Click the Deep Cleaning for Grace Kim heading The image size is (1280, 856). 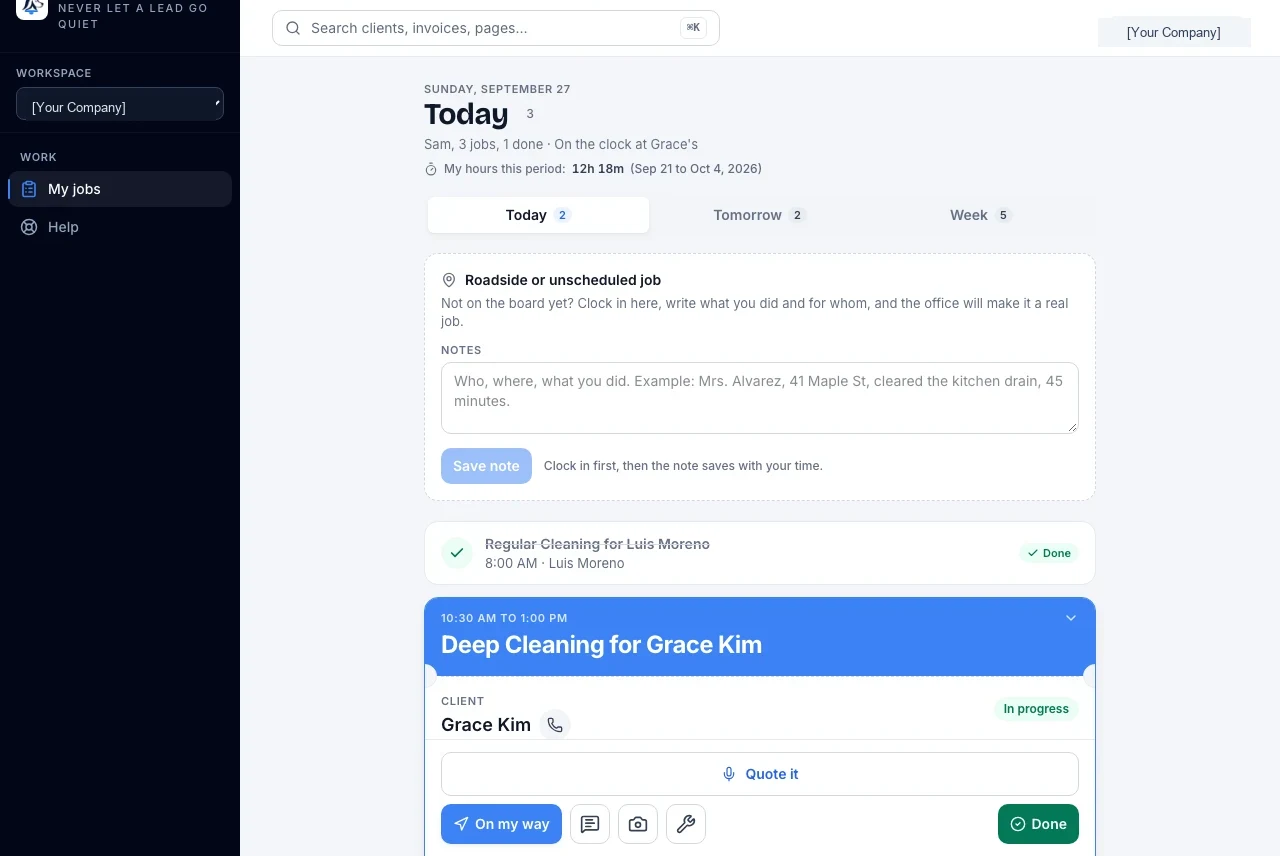click(601, 645)
